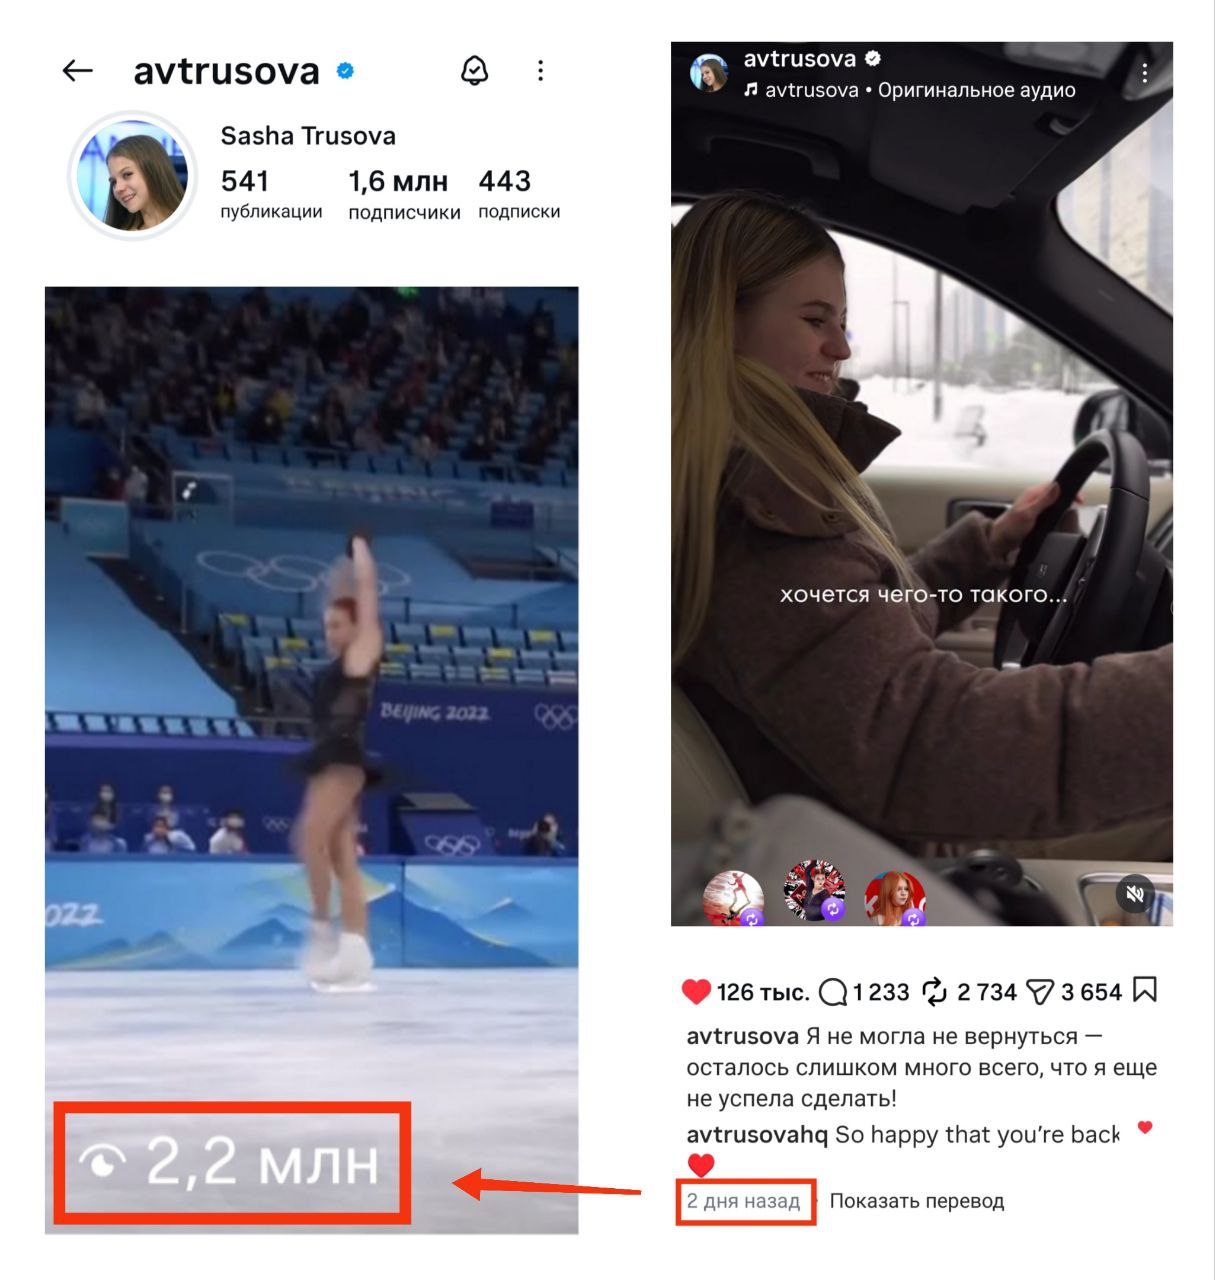Open the reel's three-dot options menu
The width and height of the screenshot is (1215, 1280).
(1145, 73)
